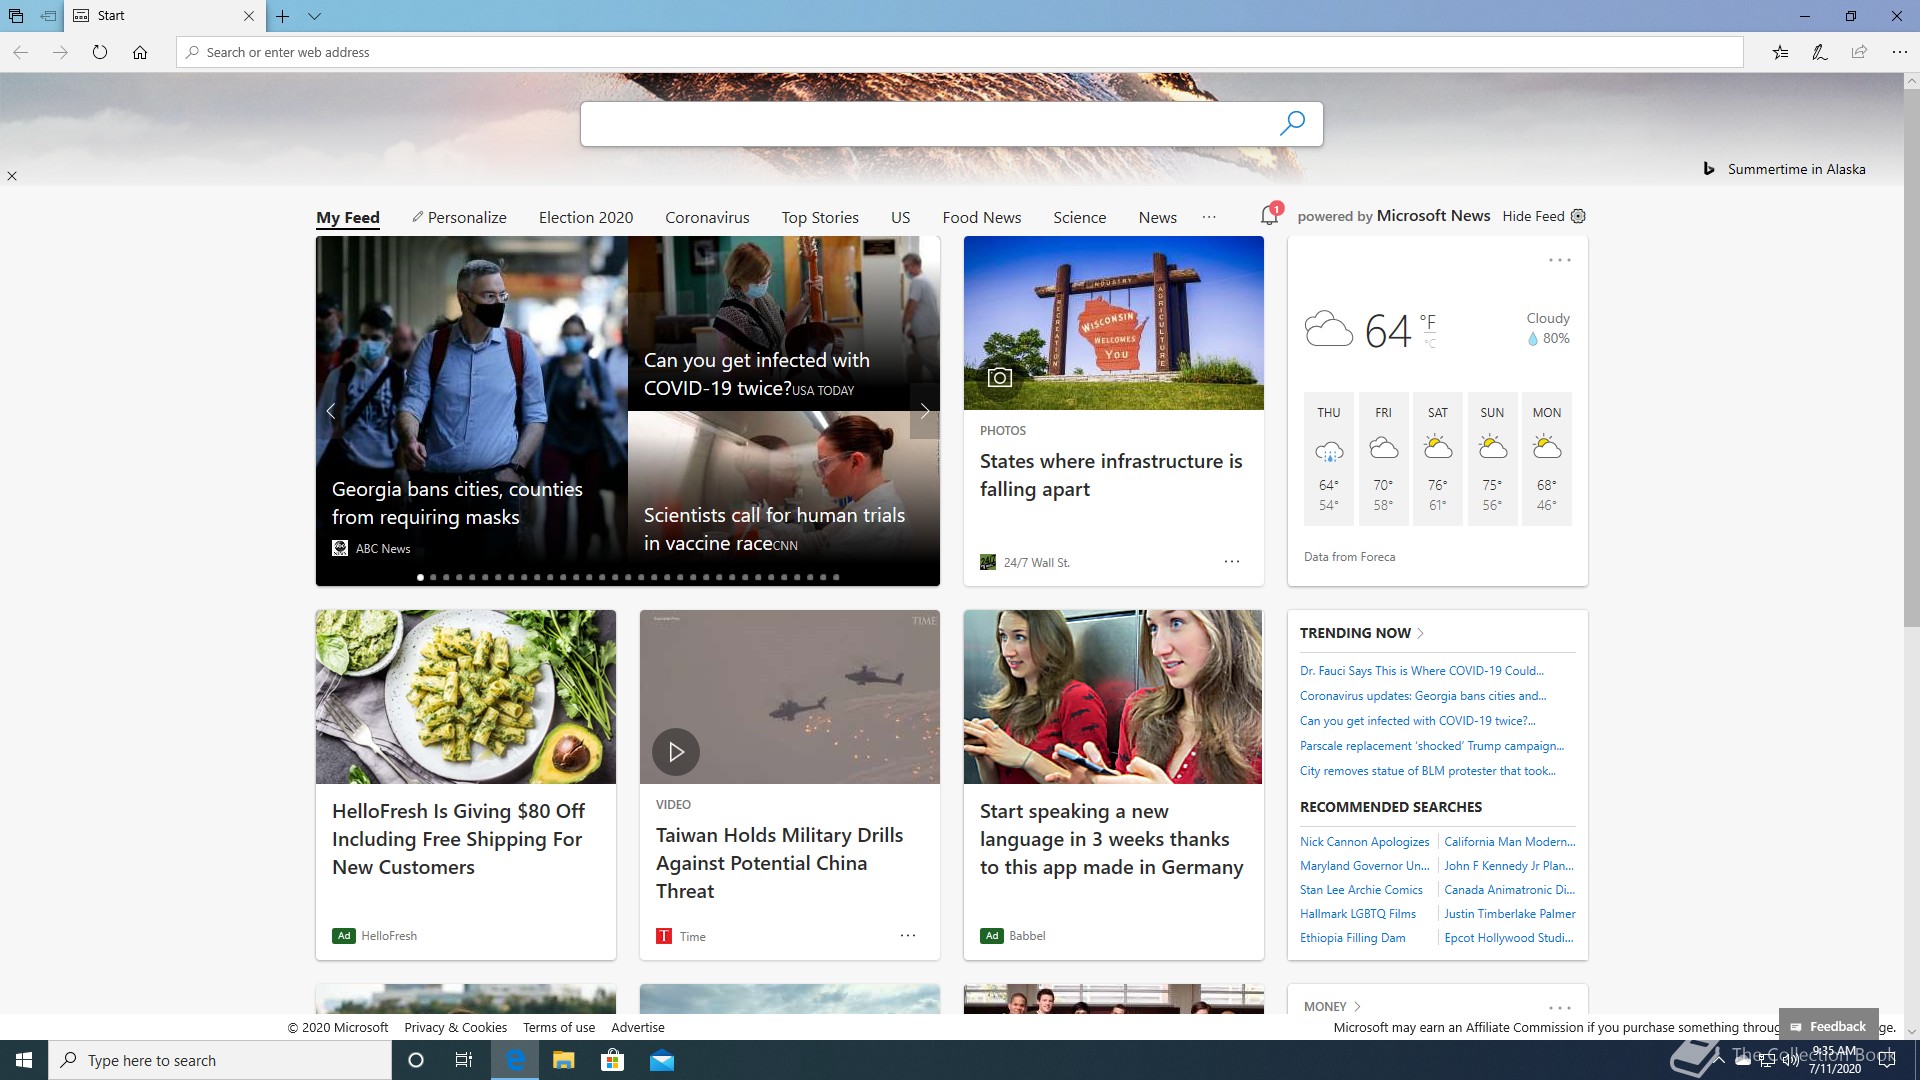Close the small X near banner

12,176
